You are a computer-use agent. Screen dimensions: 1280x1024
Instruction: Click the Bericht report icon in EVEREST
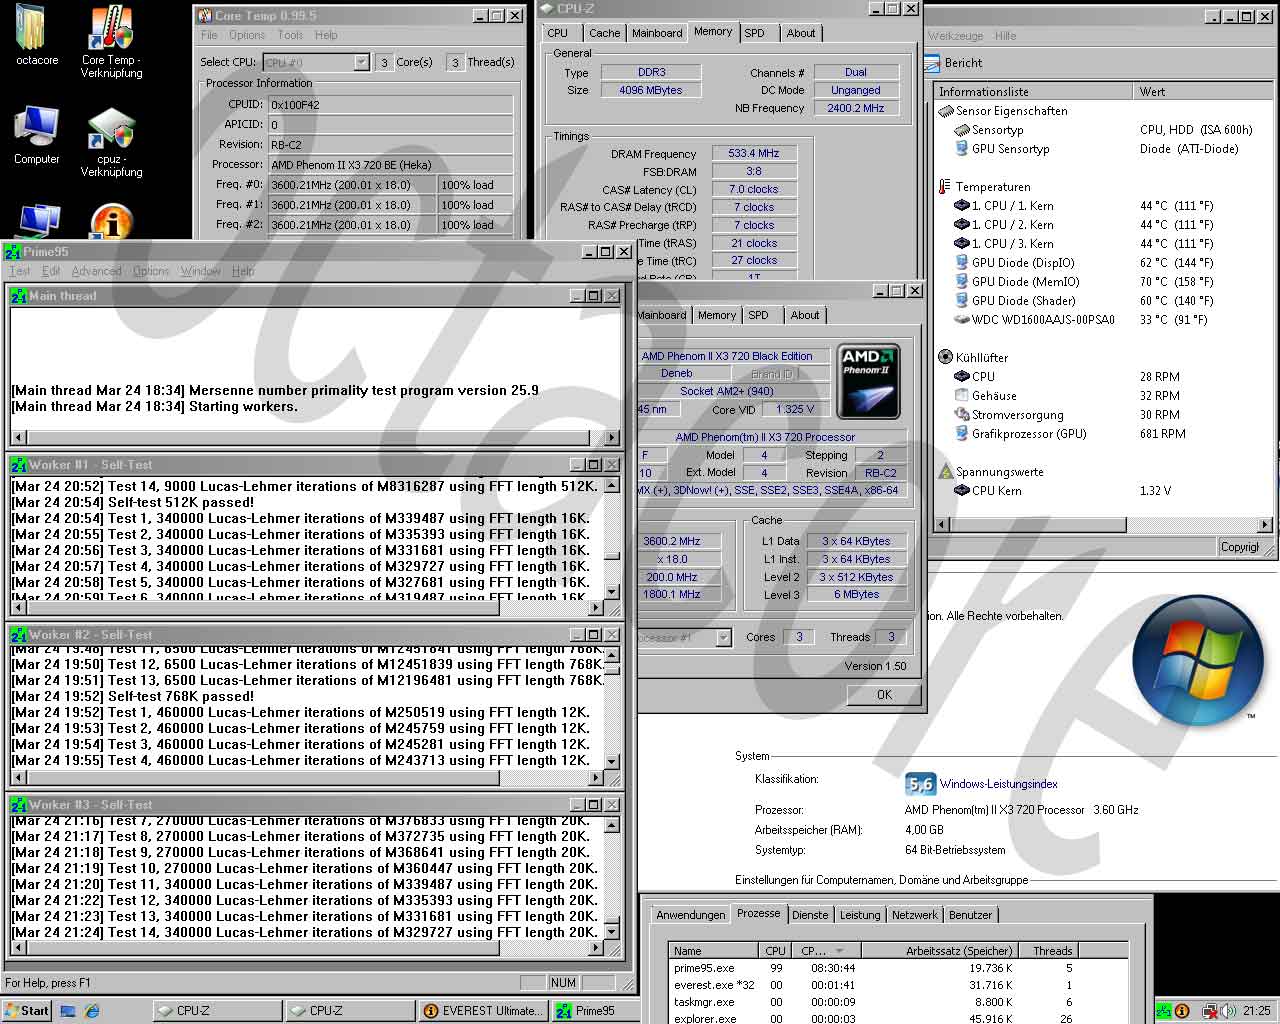point(932,62)
